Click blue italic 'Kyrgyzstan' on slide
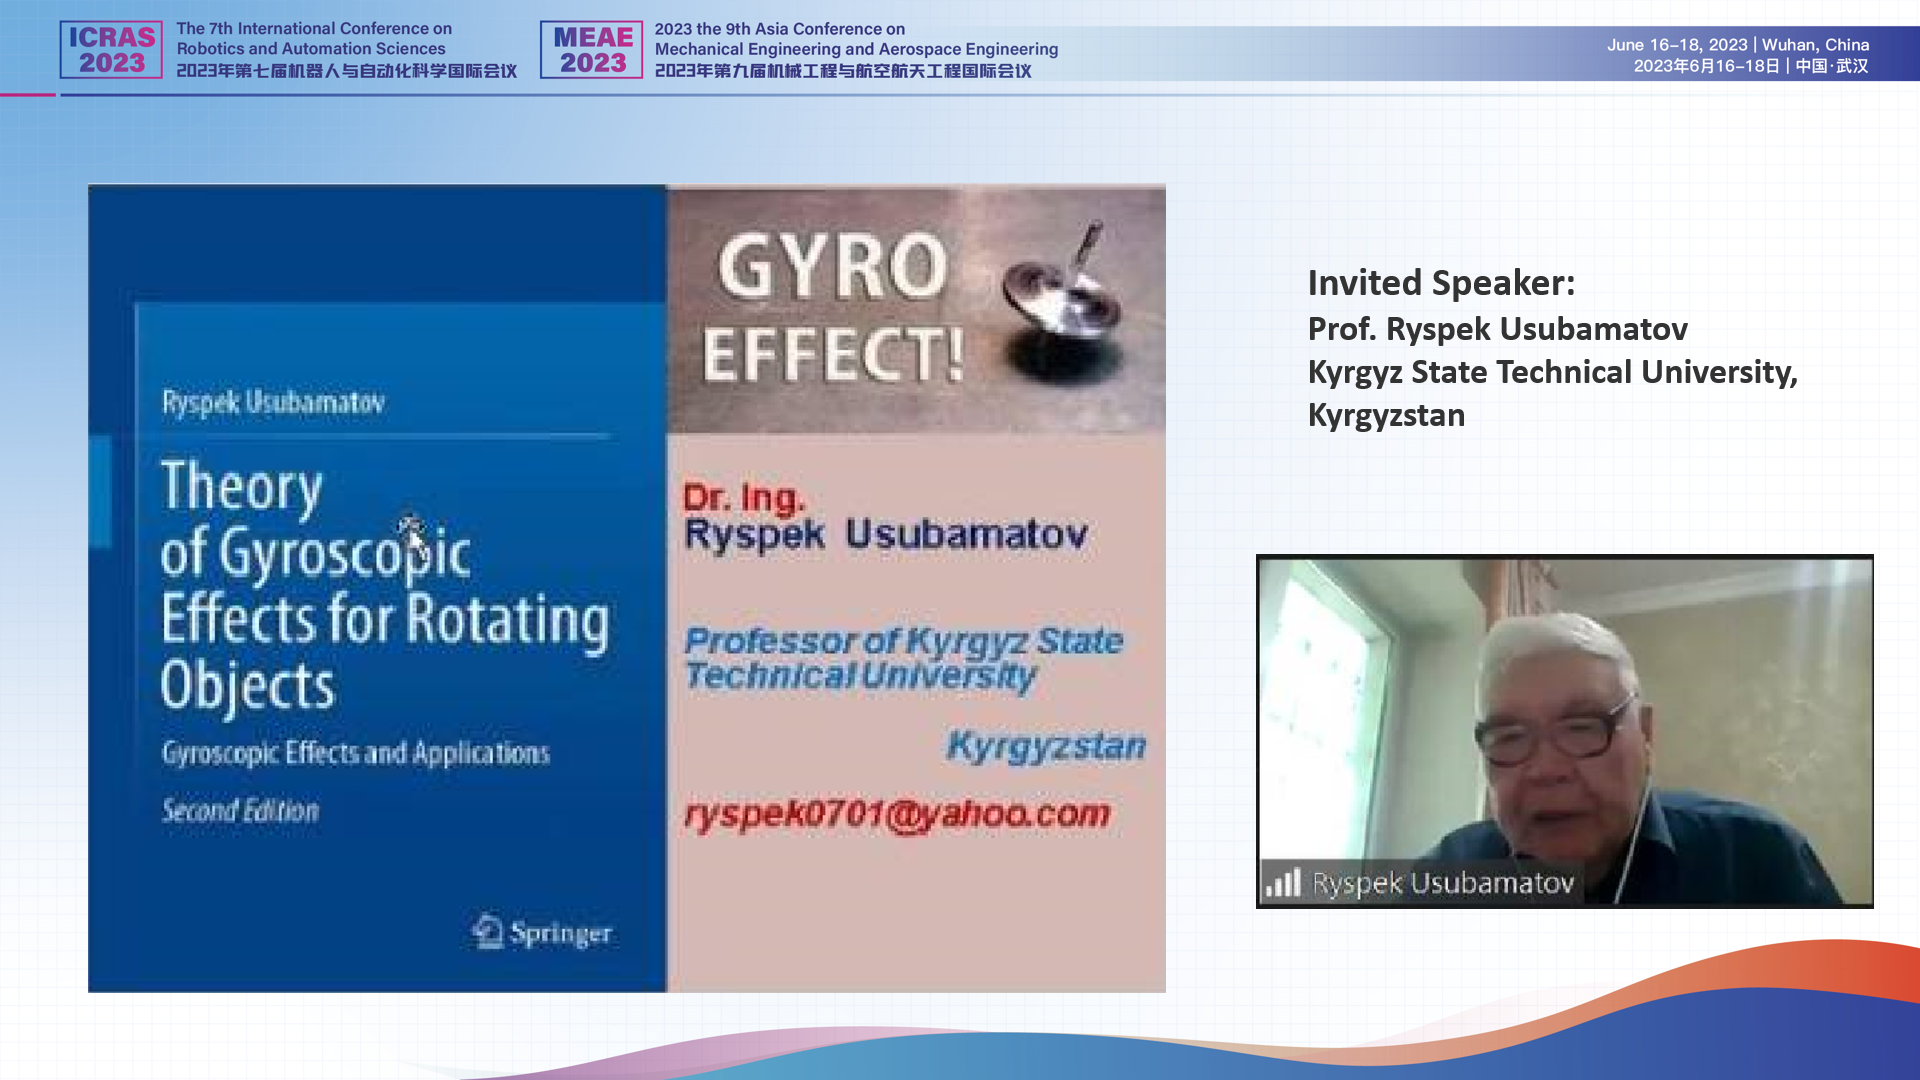Screen dimensions: 1920x1080 tap(1046, 746)
